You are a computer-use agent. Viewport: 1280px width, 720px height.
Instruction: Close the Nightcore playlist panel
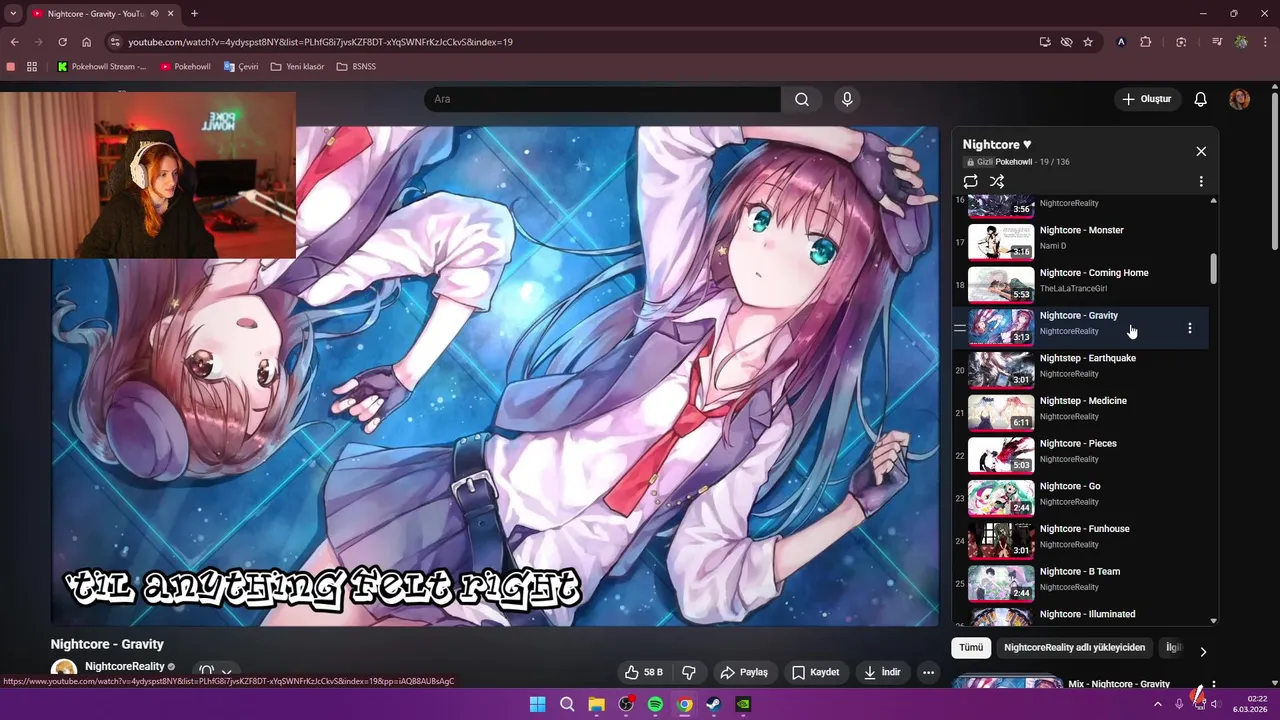coord(1201,151)
